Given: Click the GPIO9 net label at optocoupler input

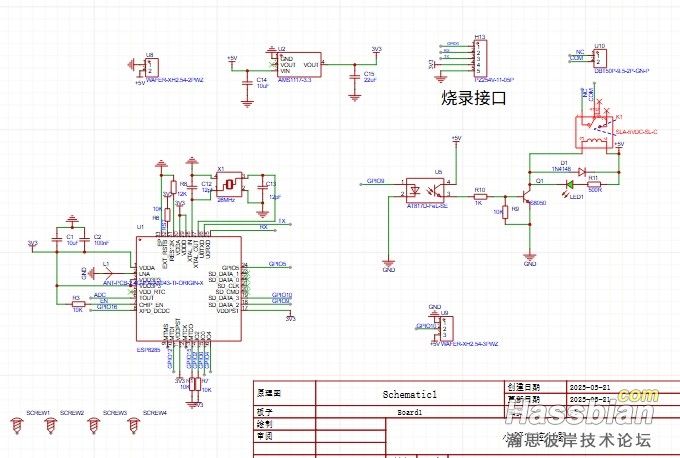Looking at the screenshot, I should point(376,180).
